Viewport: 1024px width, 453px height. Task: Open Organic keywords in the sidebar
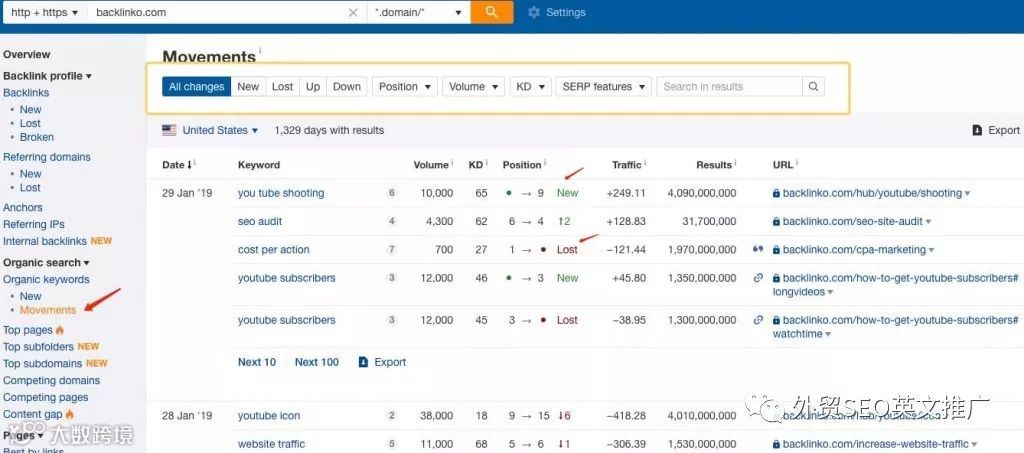point(46,279)
